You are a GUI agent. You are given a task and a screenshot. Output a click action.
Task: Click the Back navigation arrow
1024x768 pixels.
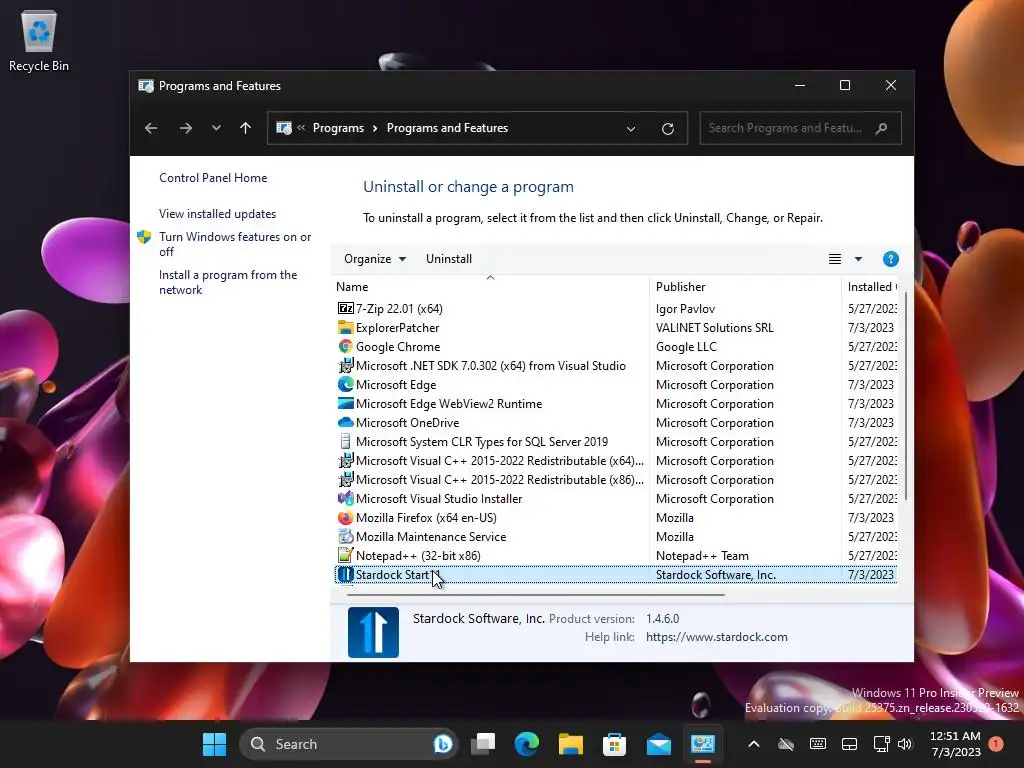click(x=151, y=128)
